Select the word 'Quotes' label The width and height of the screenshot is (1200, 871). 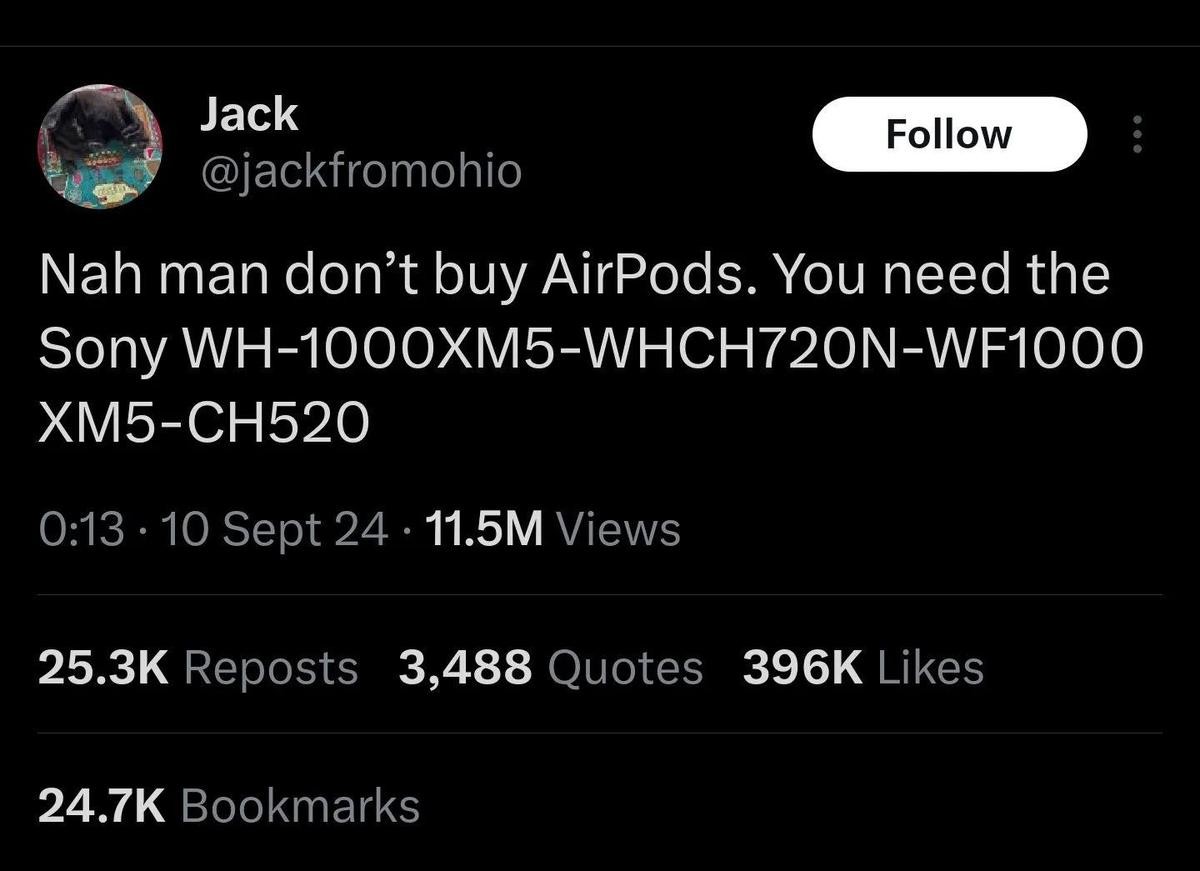(625, 669)
